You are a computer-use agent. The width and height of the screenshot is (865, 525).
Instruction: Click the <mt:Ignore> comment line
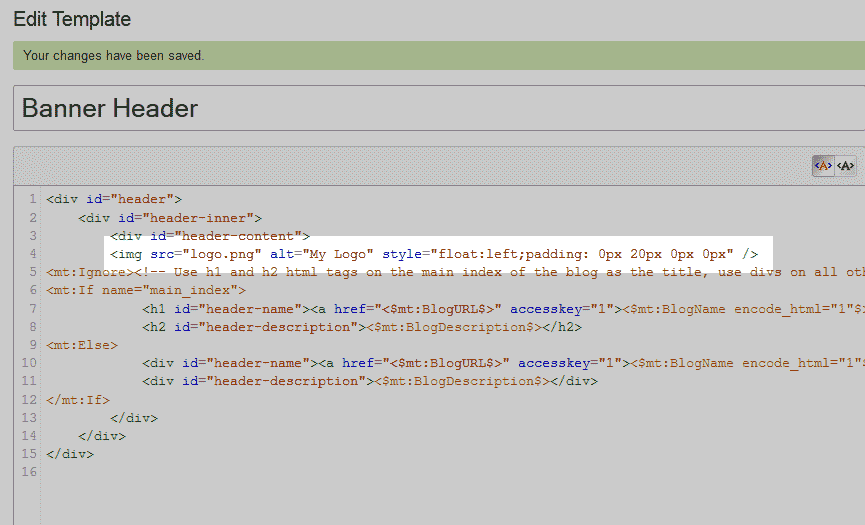[456, 272]
